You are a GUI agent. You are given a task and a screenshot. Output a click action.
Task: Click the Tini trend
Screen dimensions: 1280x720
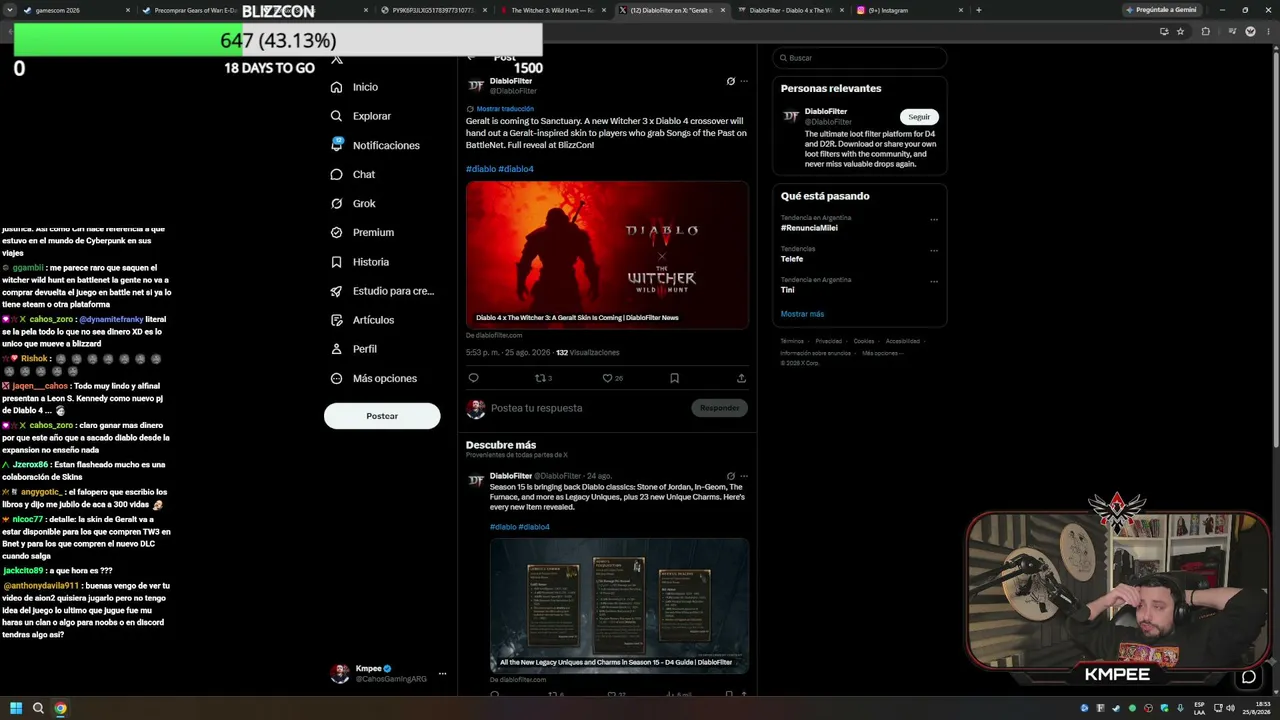click(x=787, y=290)
